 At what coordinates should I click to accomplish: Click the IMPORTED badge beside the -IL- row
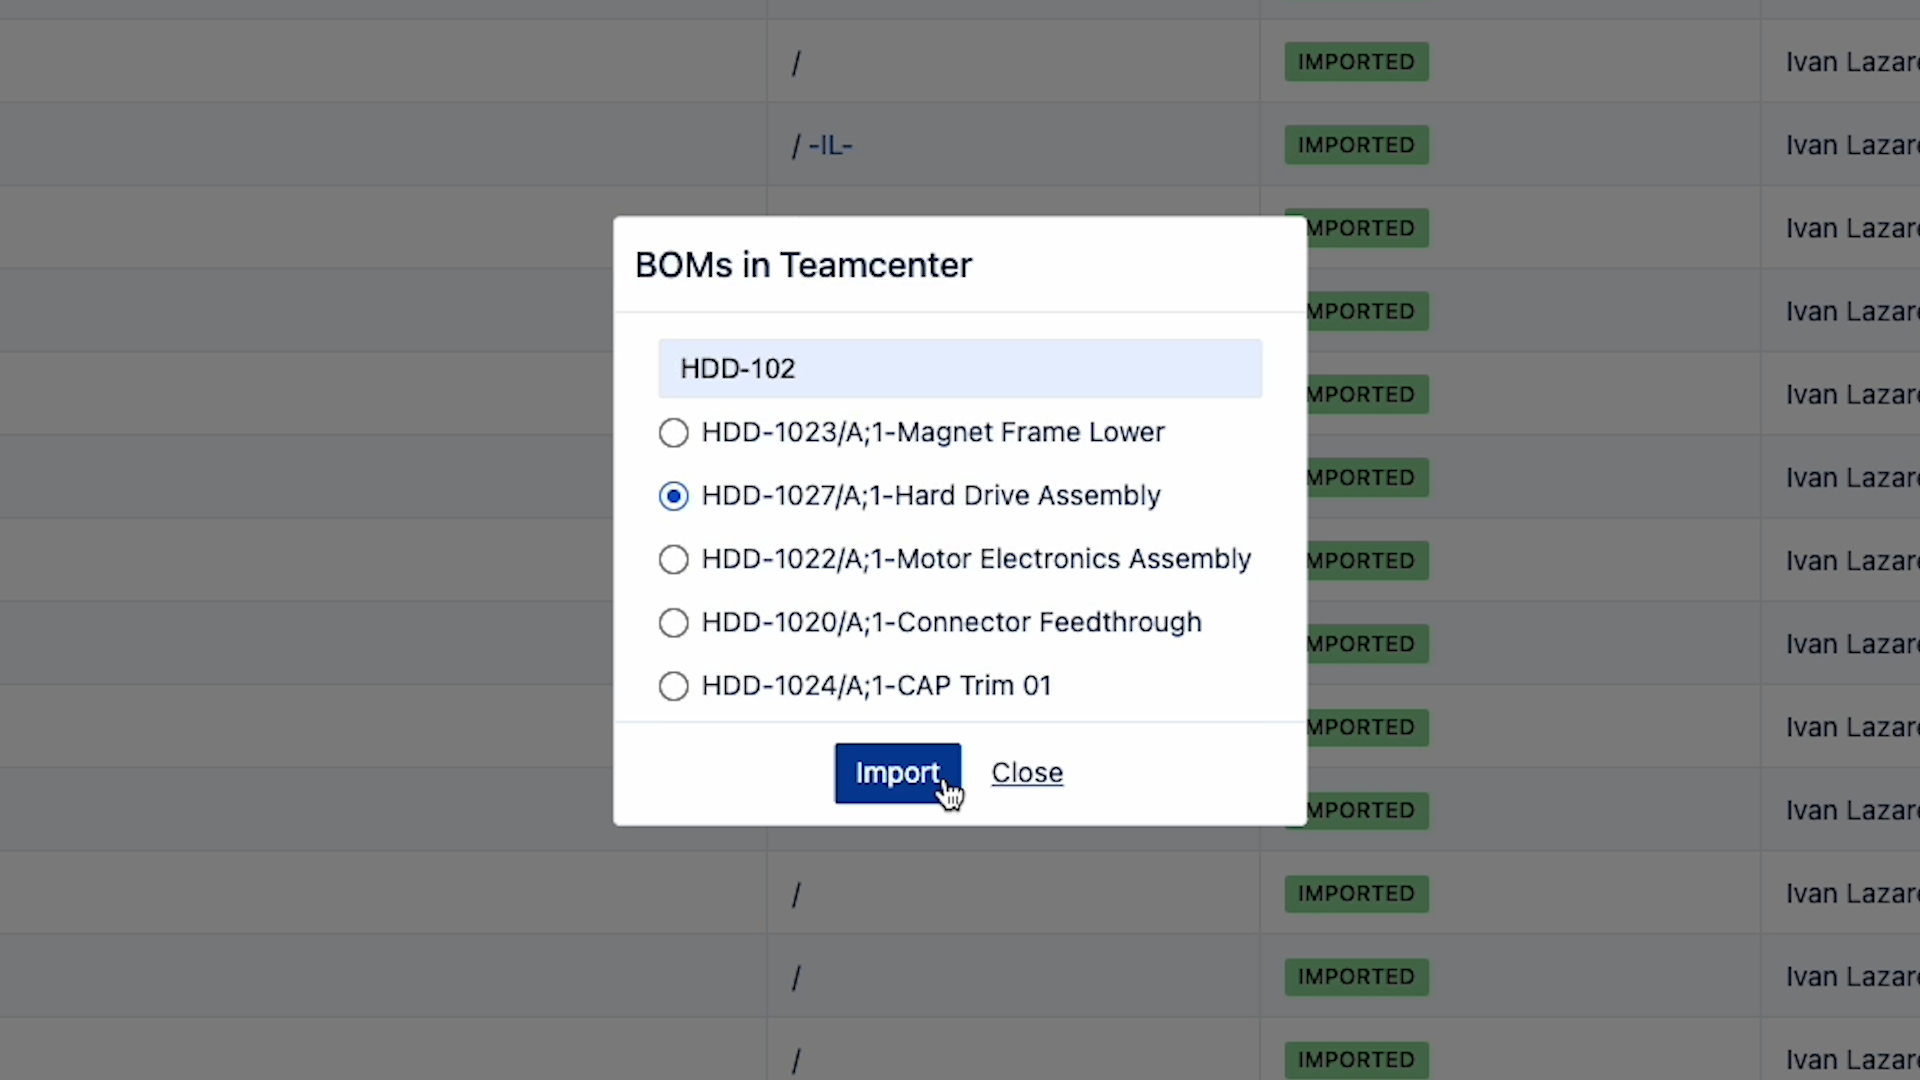(1356, 144)
